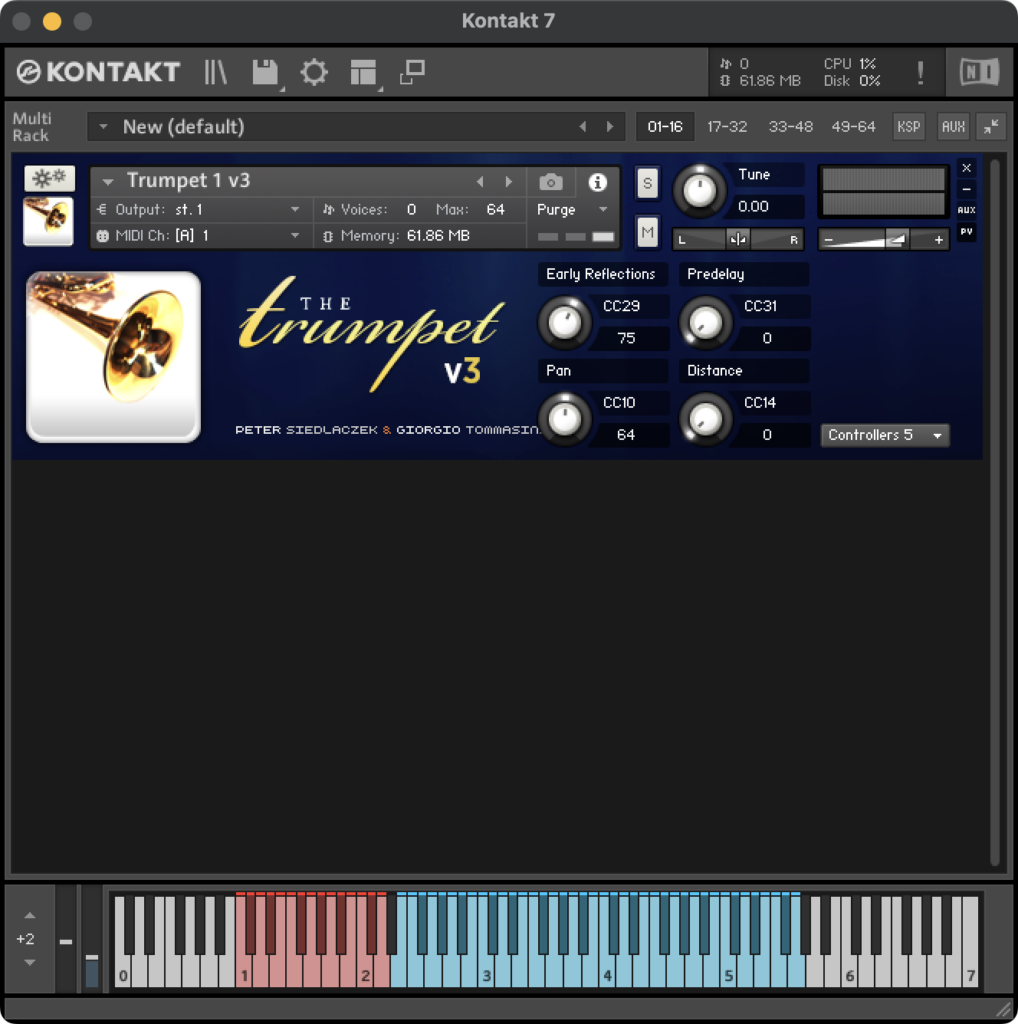Click the floppy disk save icon
The image size is (1018, 1024).
coord(265,72)
